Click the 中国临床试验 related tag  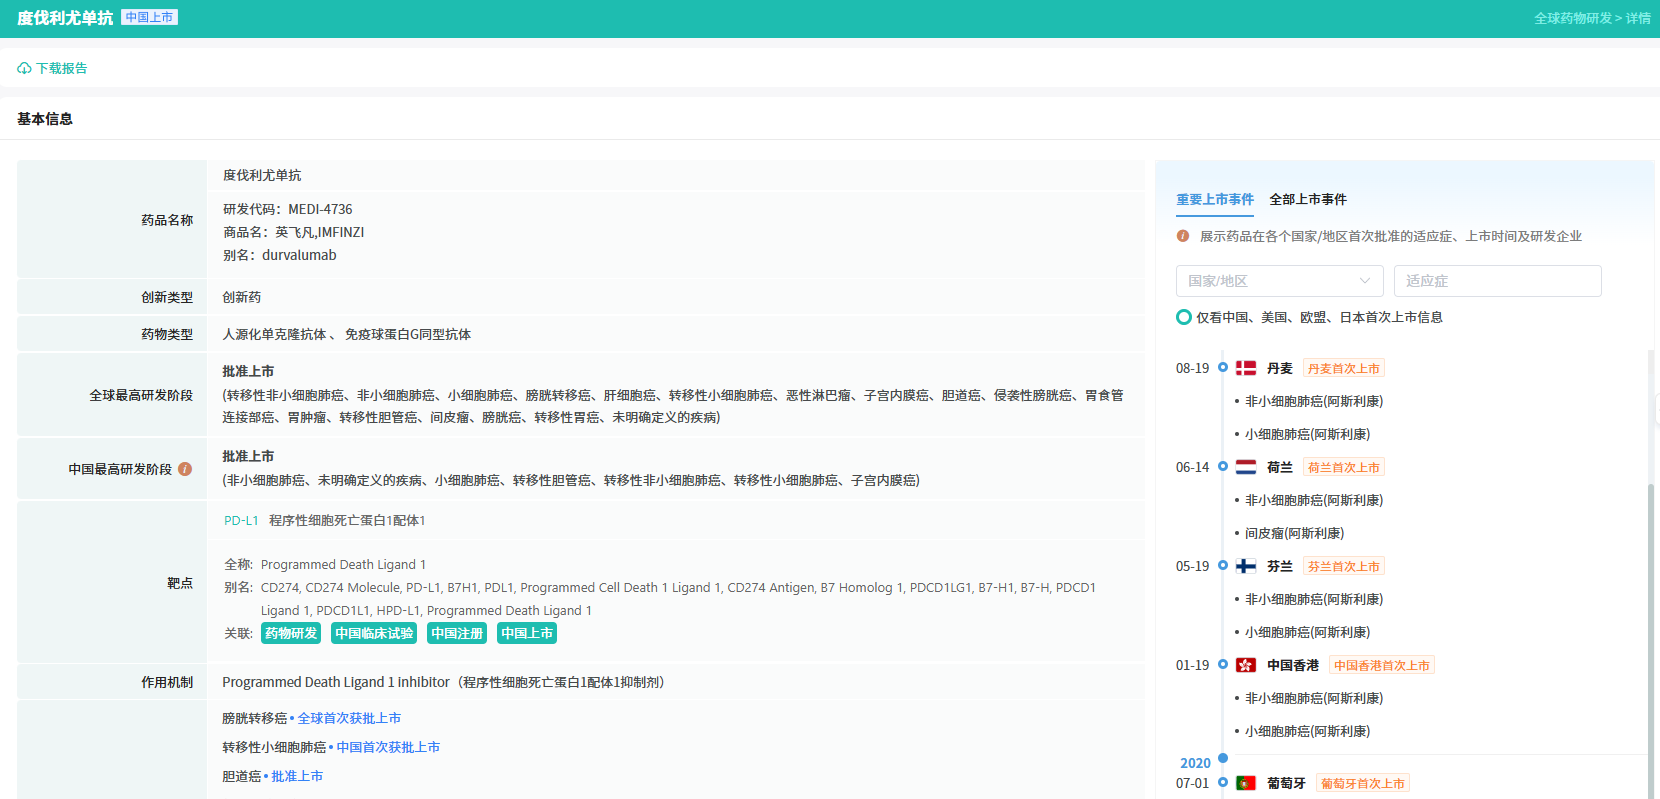(x=374, y=633)
